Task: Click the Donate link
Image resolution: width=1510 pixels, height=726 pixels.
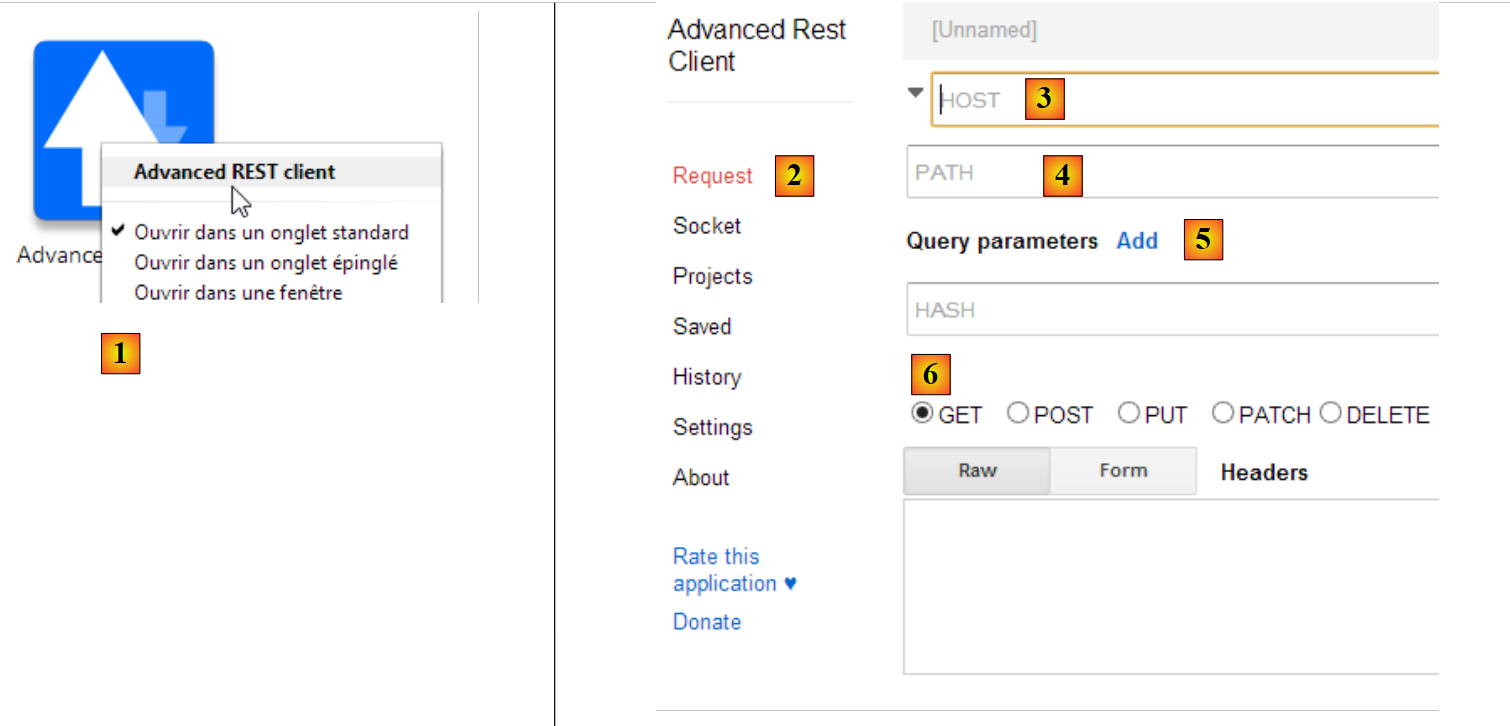Action: point(707,622)
